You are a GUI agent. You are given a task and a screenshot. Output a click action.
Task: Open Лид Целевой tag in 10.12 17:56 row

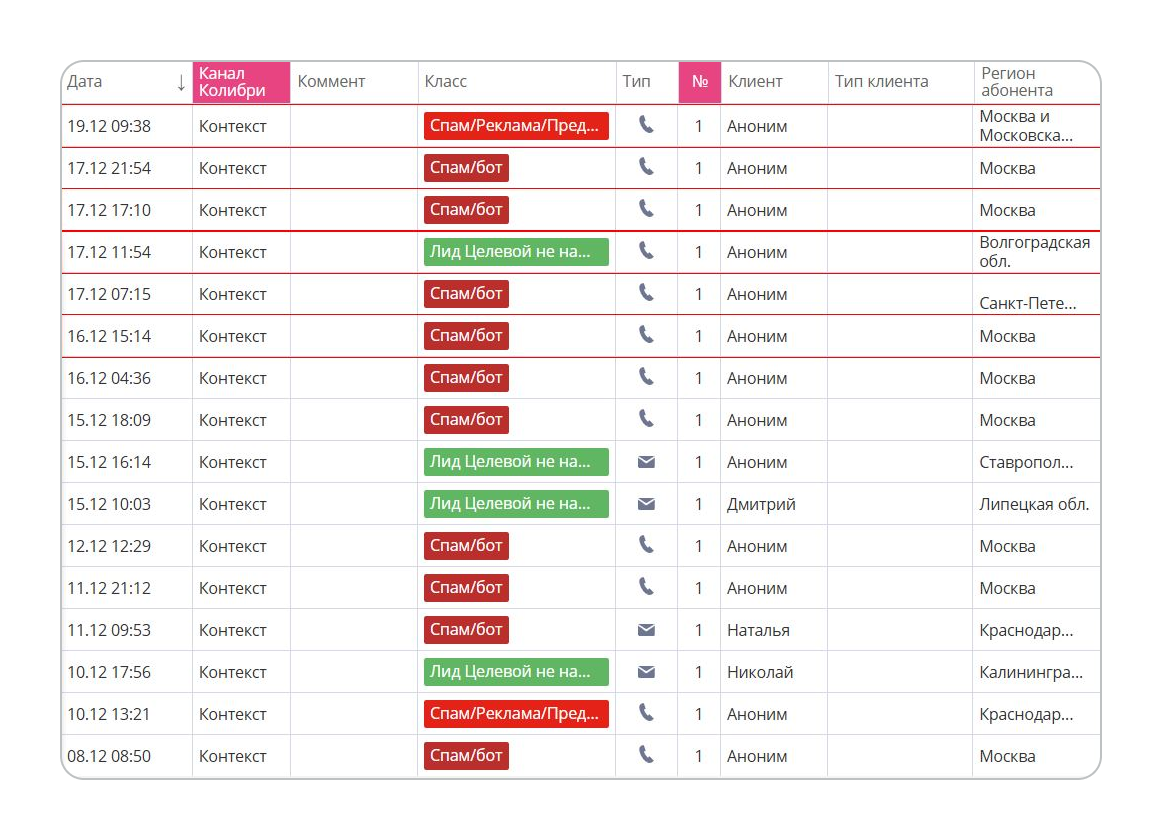tap(516, 672)
